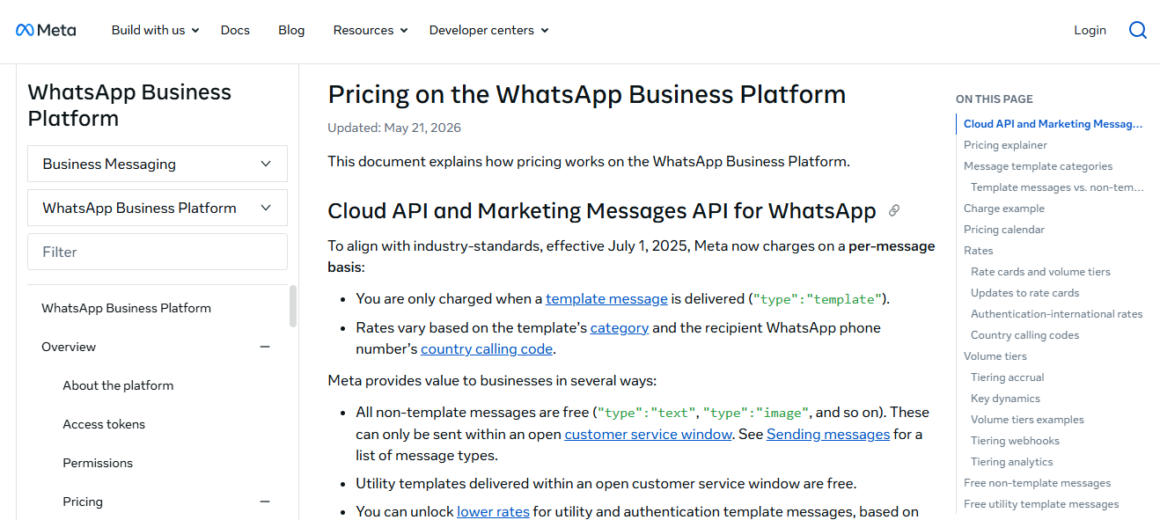Jump to Updates to rate cards
Image resolution: width=1160 pixels, height=520 pixels.
pyautogui.click(x=1025, y=292)
